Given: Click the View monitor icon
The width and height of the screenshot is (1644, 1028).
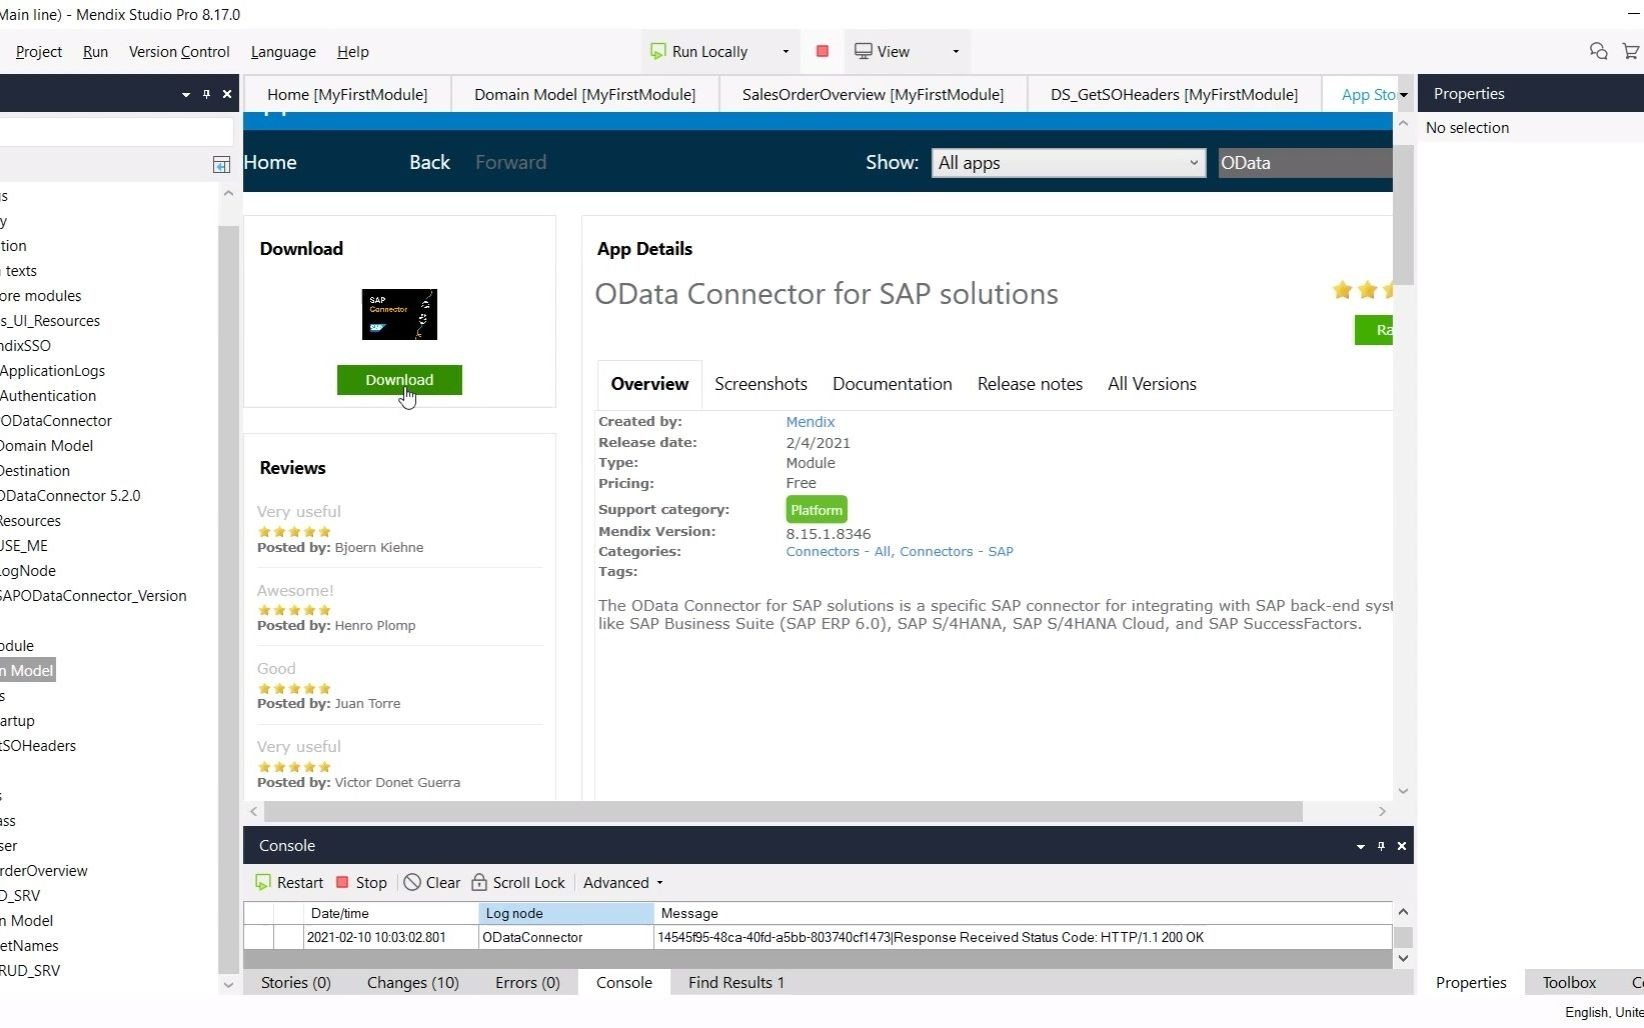Looking at the screenshot, I should 863,51.
